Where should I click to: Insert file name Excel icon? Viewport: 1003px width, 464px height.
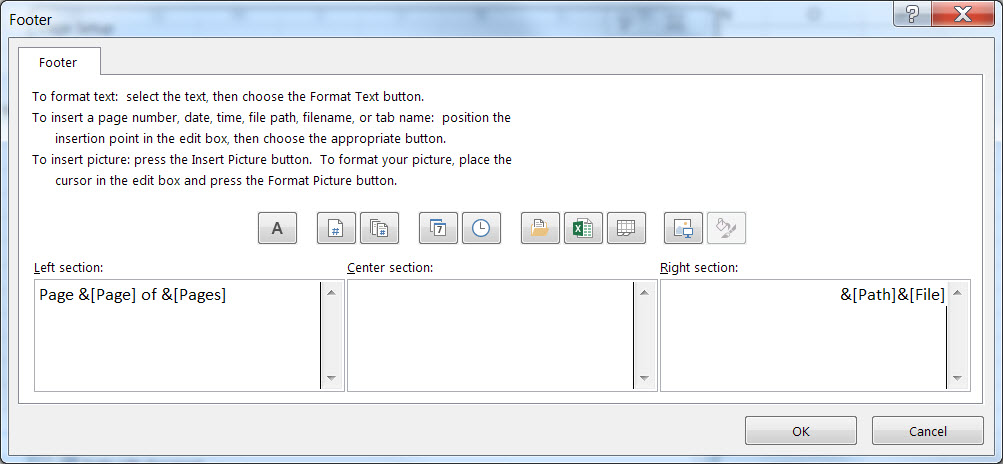pyautogui.click(x=583, y=228)
